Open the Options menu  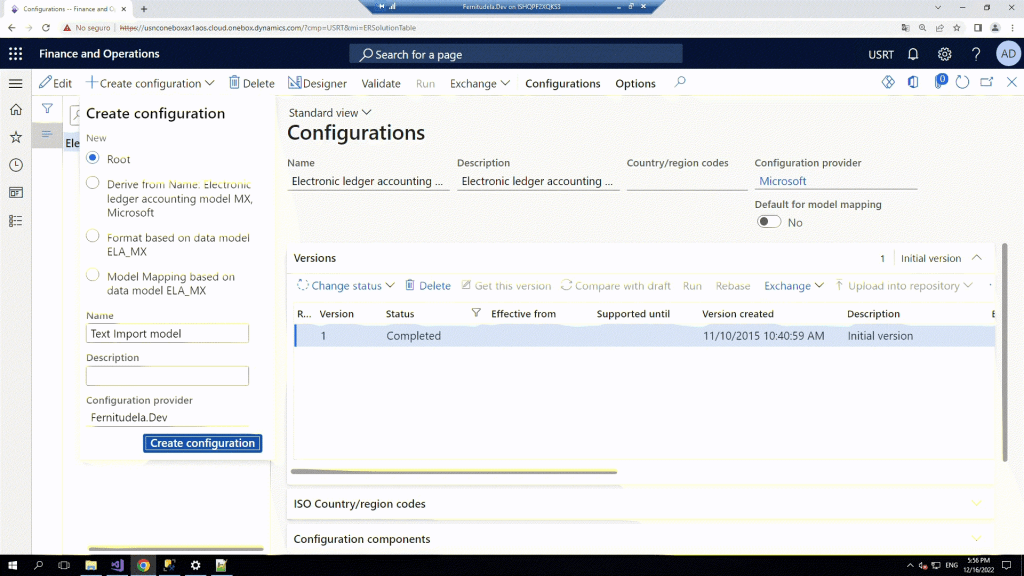coord(635,84)
